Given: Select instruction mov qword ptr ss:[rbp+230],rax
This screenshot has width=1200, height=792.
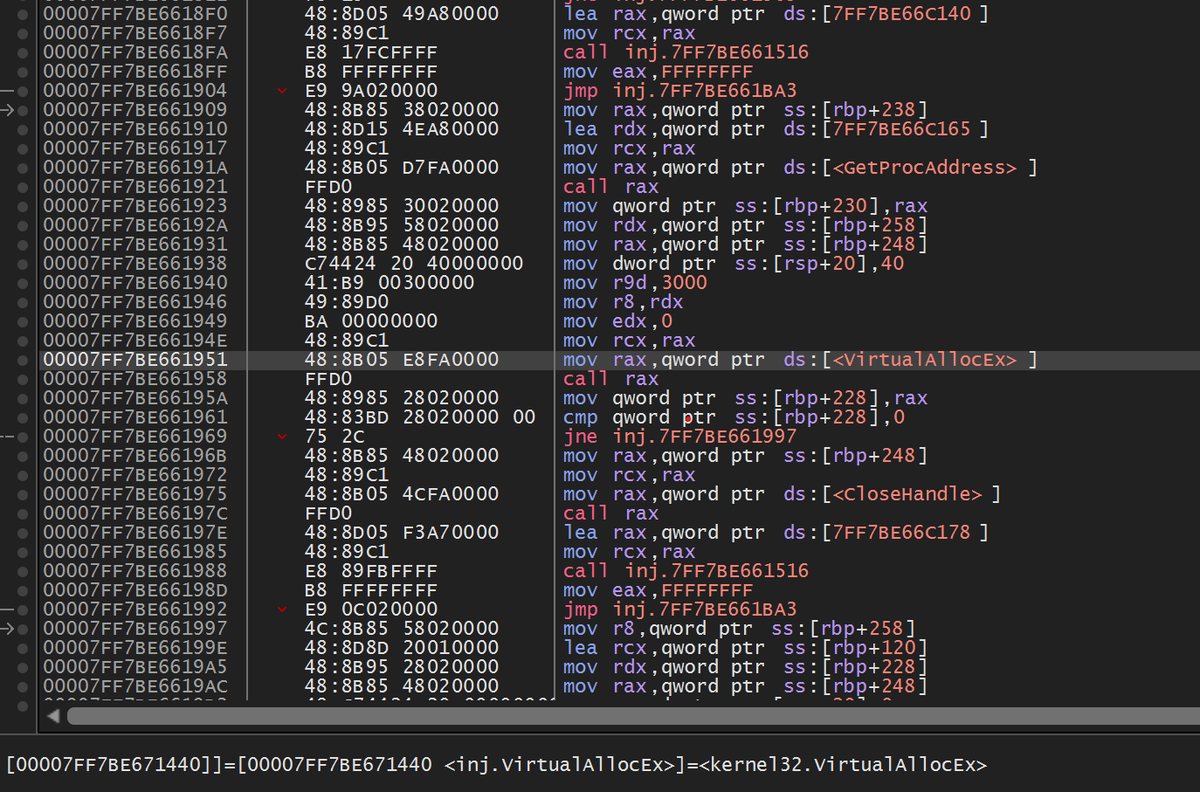Looking at the screenshot, I should (745, 206).
